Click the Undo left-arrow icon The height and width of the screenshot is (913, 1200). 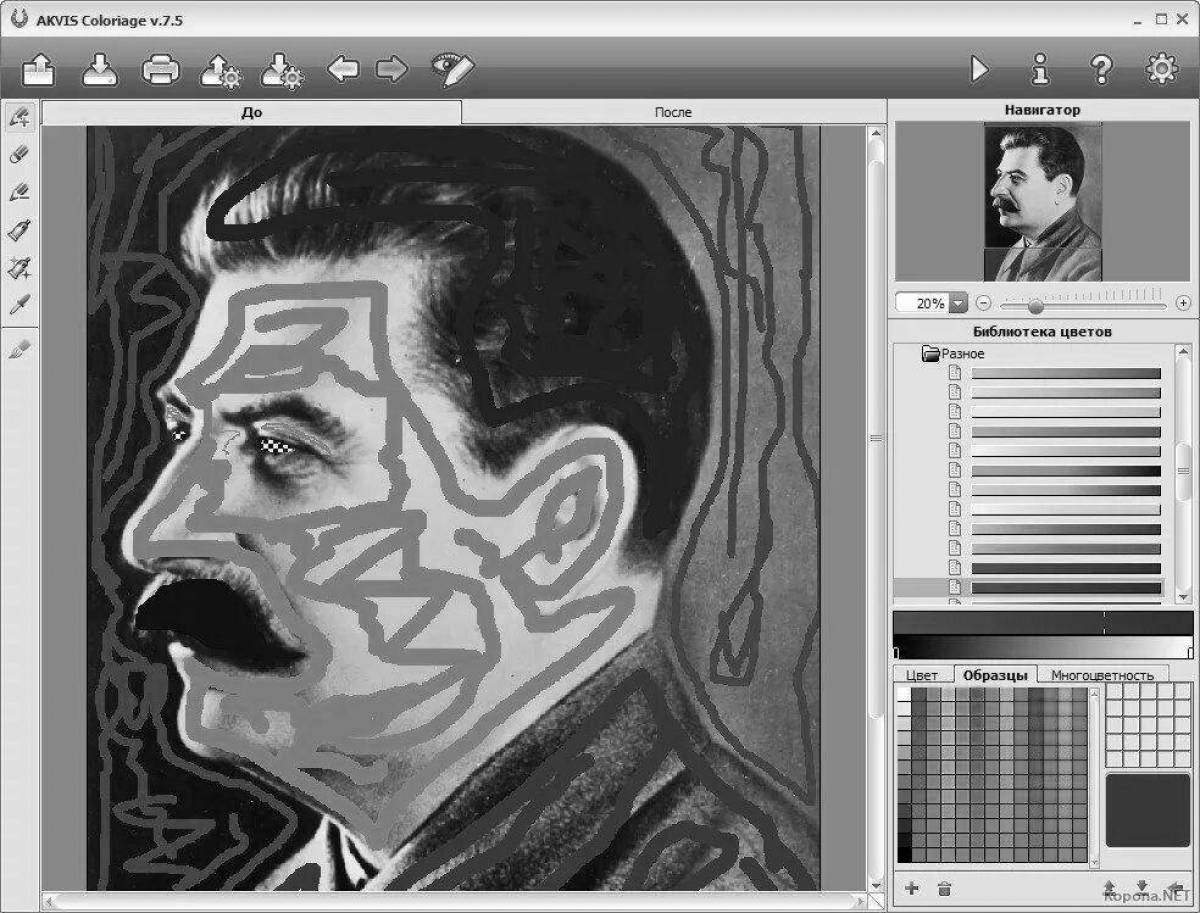343,69
